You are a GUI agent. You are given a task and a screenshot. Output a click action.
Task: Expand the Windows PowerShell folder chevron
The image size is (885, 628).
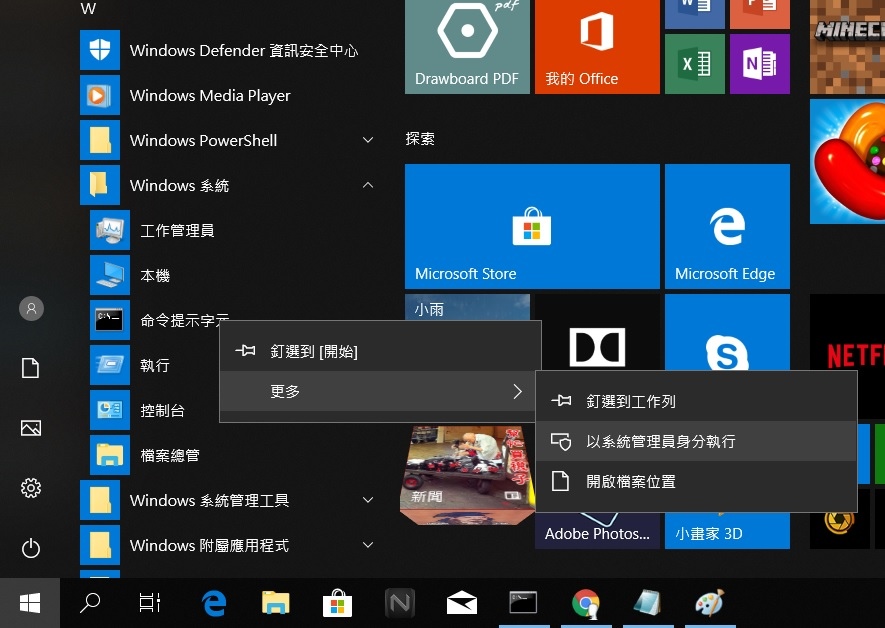pos(368,140)
